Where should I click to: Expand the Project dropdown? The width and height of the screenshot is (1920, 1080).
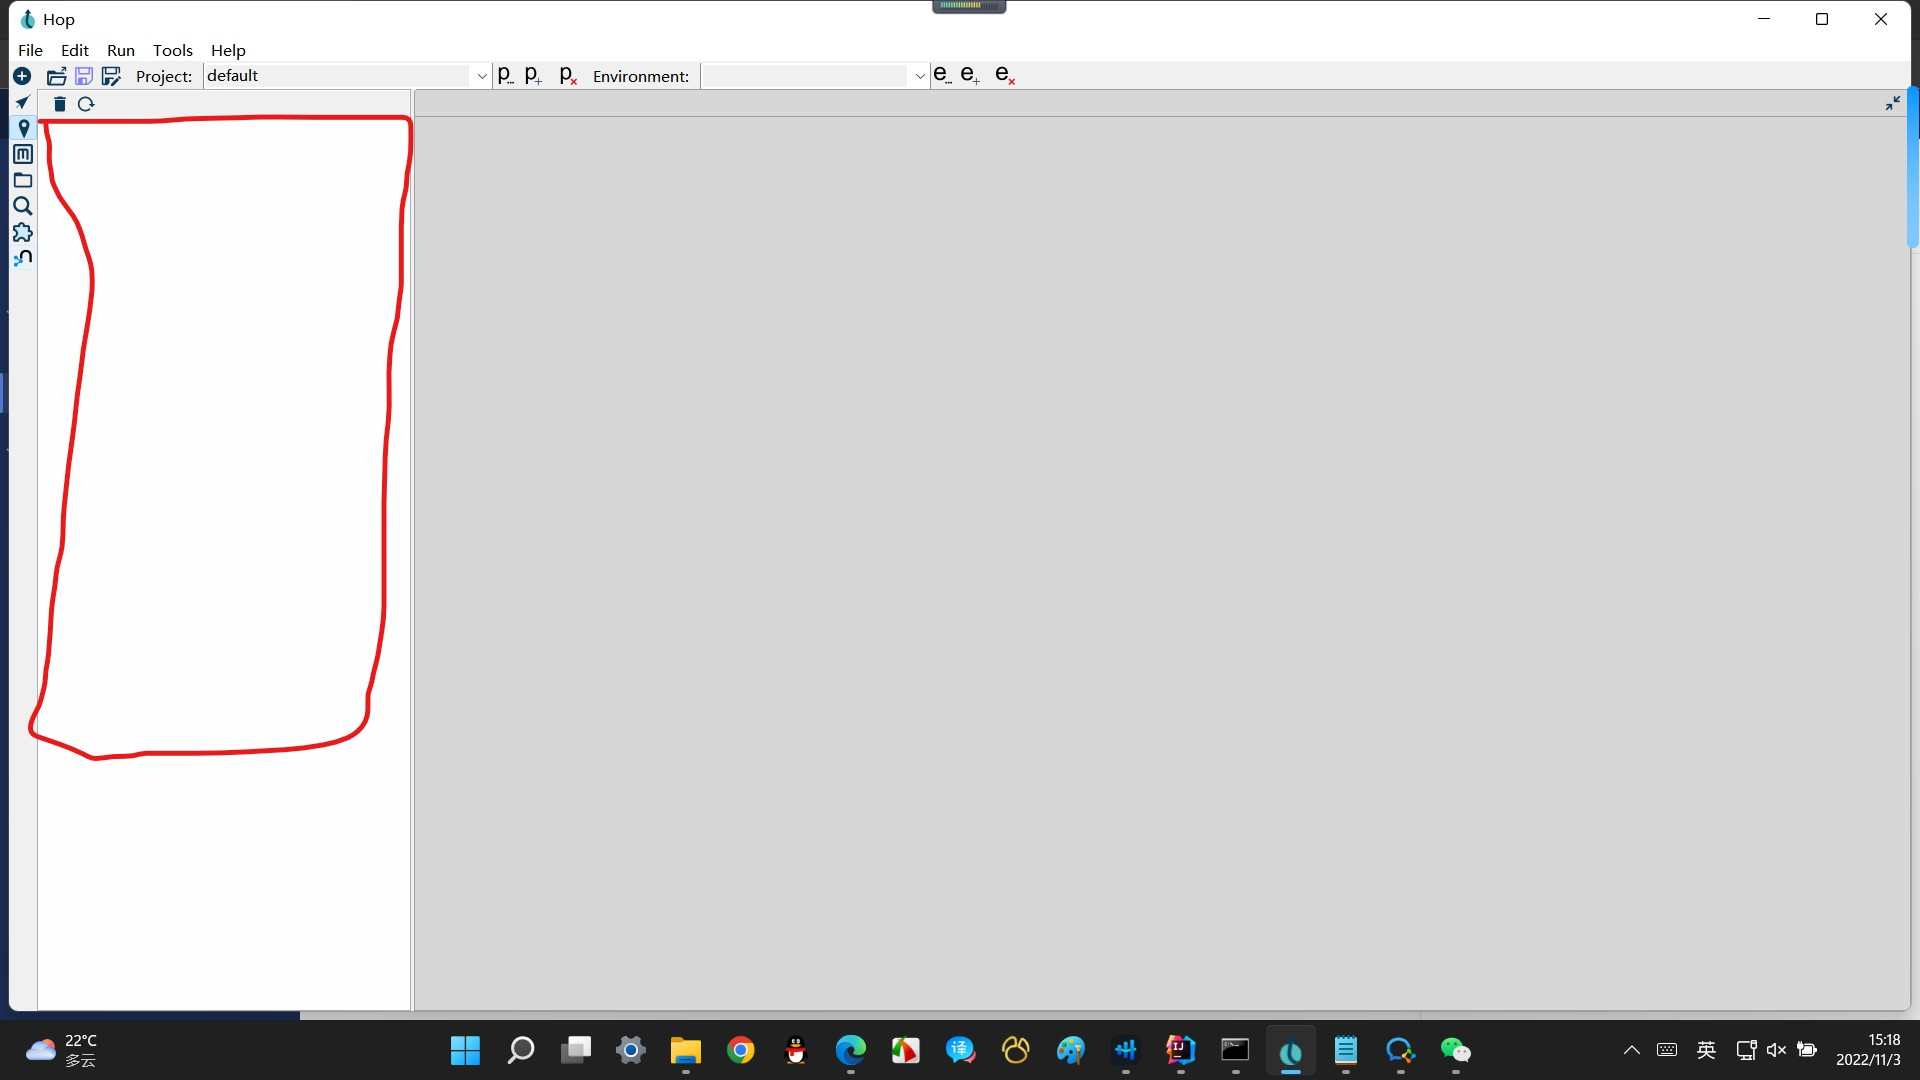tap(481, 76)
